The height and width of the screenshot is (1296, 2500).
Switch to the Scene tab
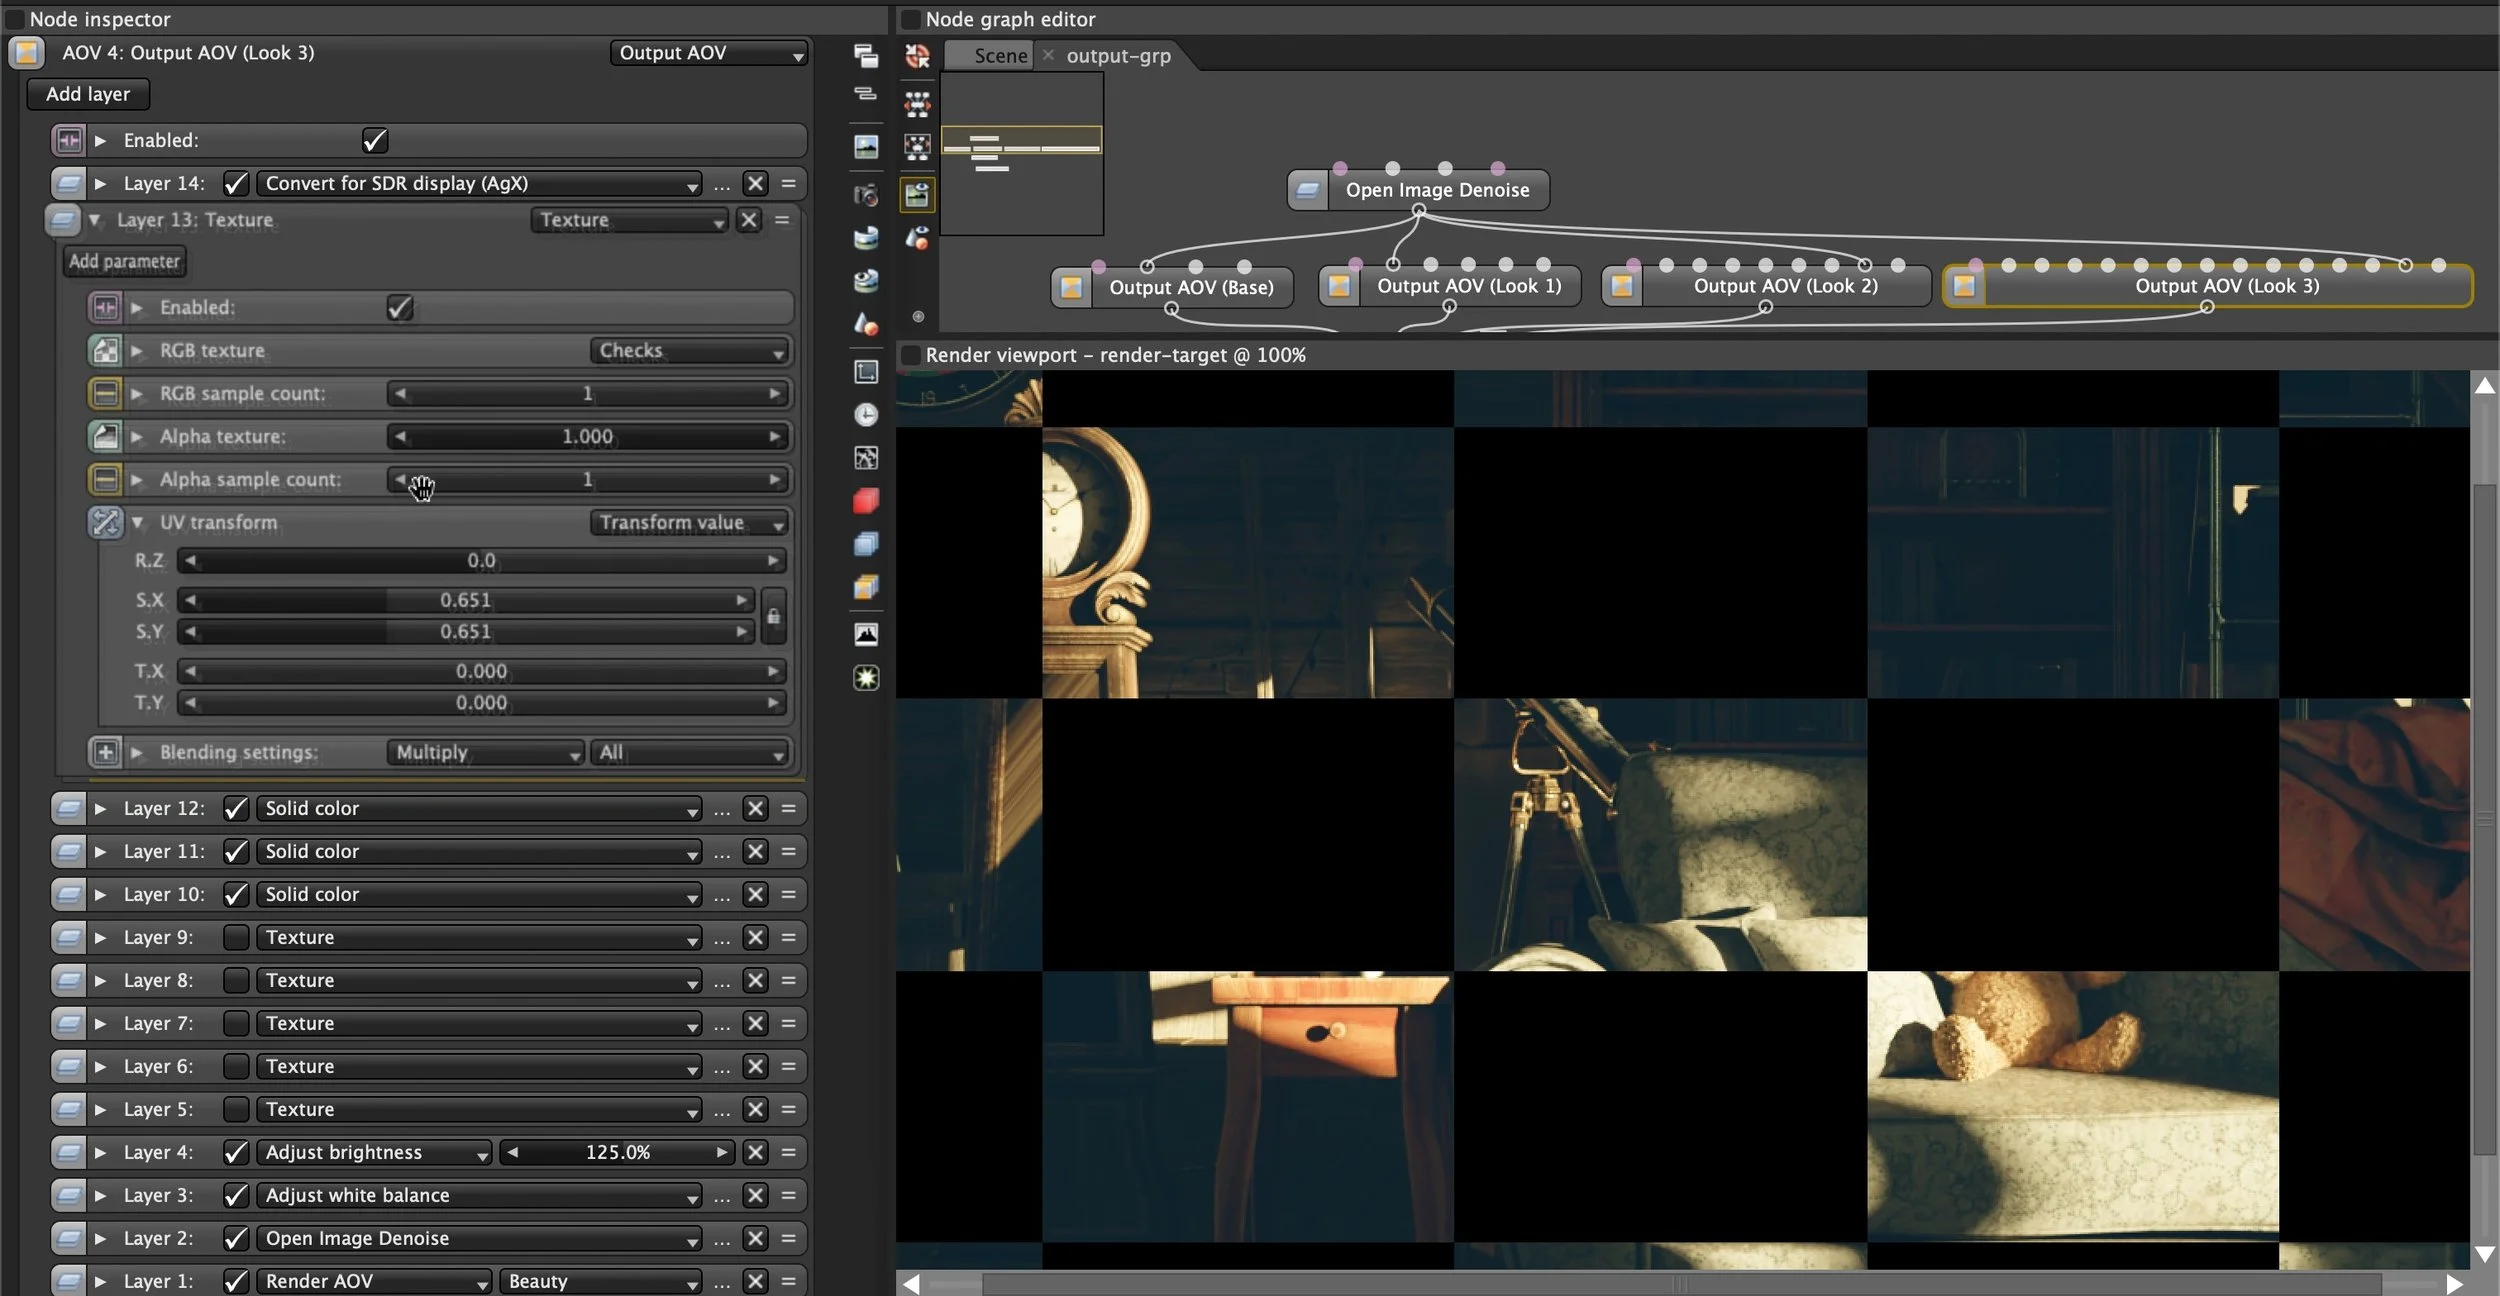pos(1000,56)
